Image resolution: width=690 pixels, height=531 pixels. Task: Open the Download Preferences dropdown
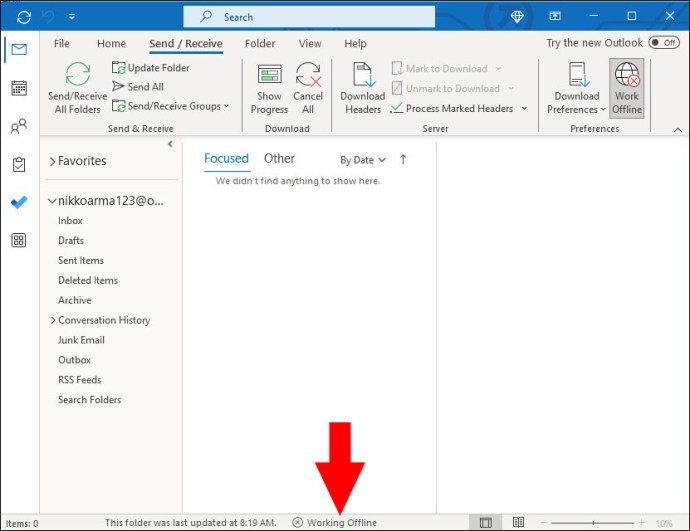coord(576,89)
